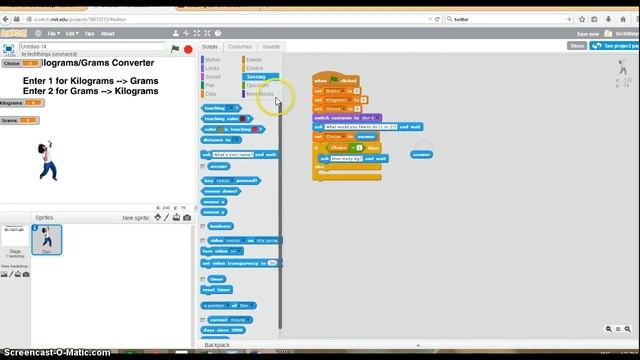Toggle fullscreen presentation mode icon
Viewport: 640px width, 360px height.
point(9,49)
